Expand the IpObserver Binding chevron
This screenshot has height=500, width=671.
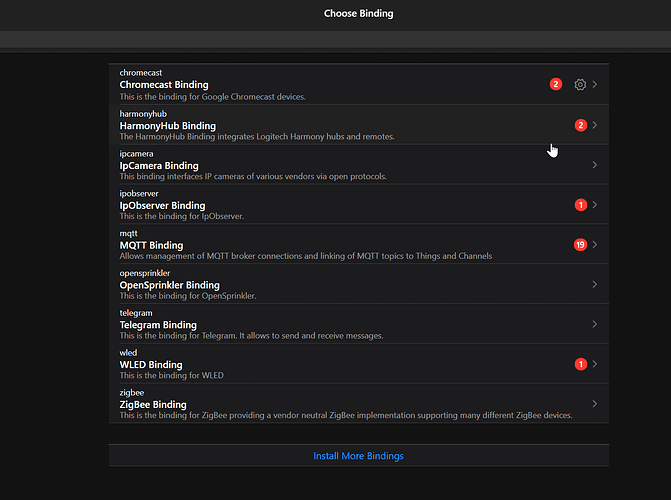pyautogui.click(x=595, y=205)
